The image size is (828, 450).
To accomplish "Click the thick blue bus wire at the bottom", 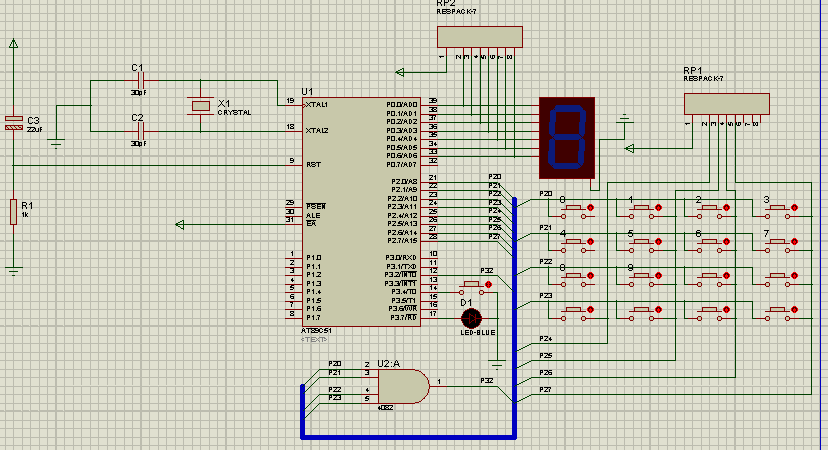I will click(408, 437).
